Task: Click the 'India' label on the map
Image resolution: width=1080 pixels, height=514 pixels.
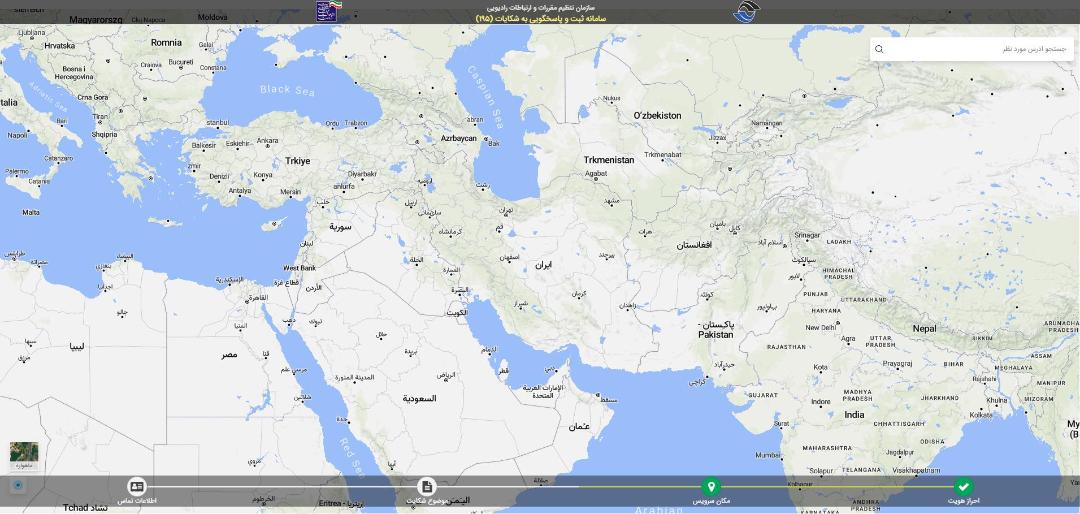Action: point(854,415)
